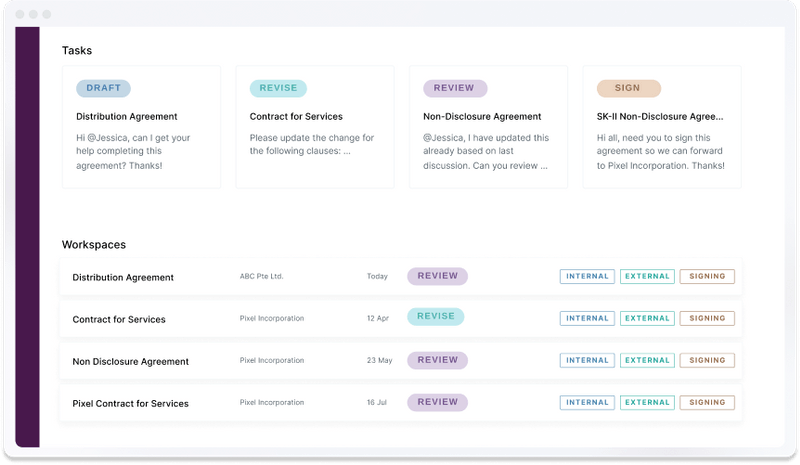Open the SK-II Non-Disclosure Agreement task card
Image resolution: width=800 pixels, height=465 pixels.
click(x=660, y=117)
